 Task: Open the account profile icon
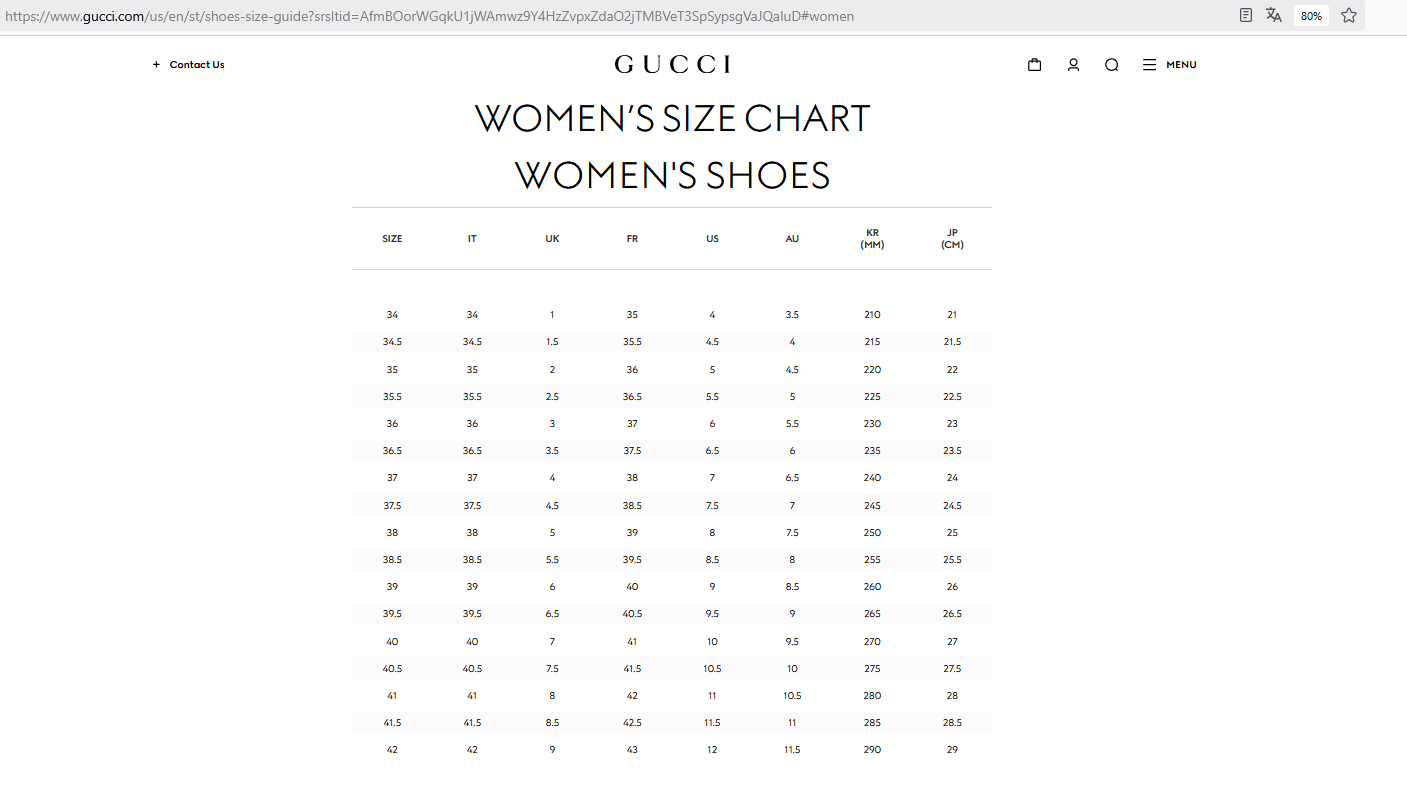pyautogui.click(x=1073, y=65)
